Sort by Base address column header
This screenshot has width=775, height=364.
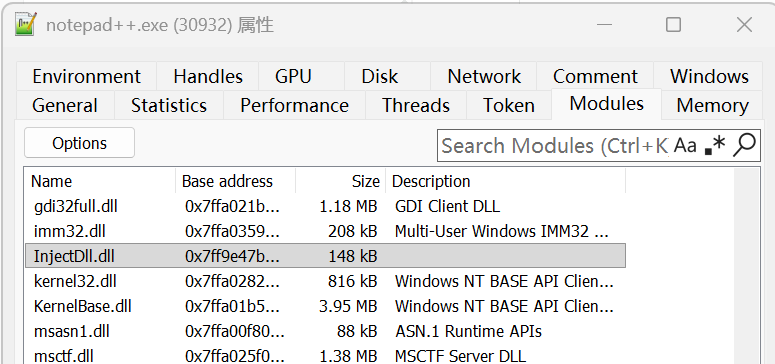pyautogui.click(x=235, y=181)
